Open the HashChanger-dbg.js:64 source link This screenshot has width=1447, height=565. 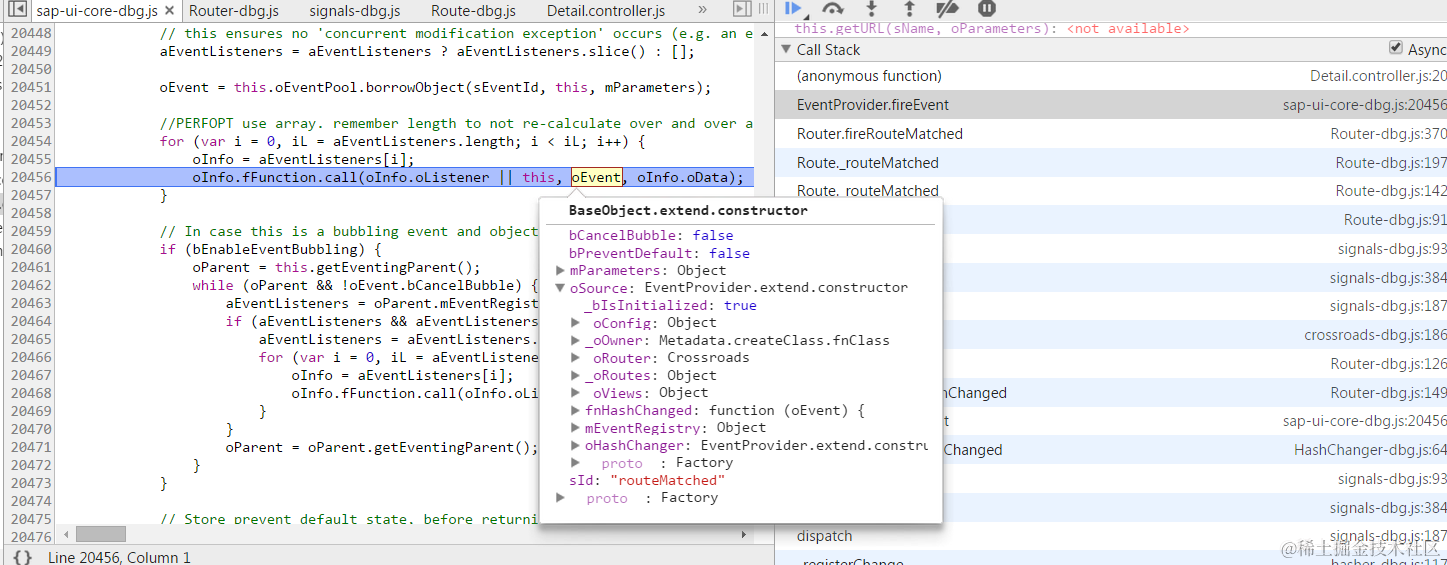tap(1370, 450)
